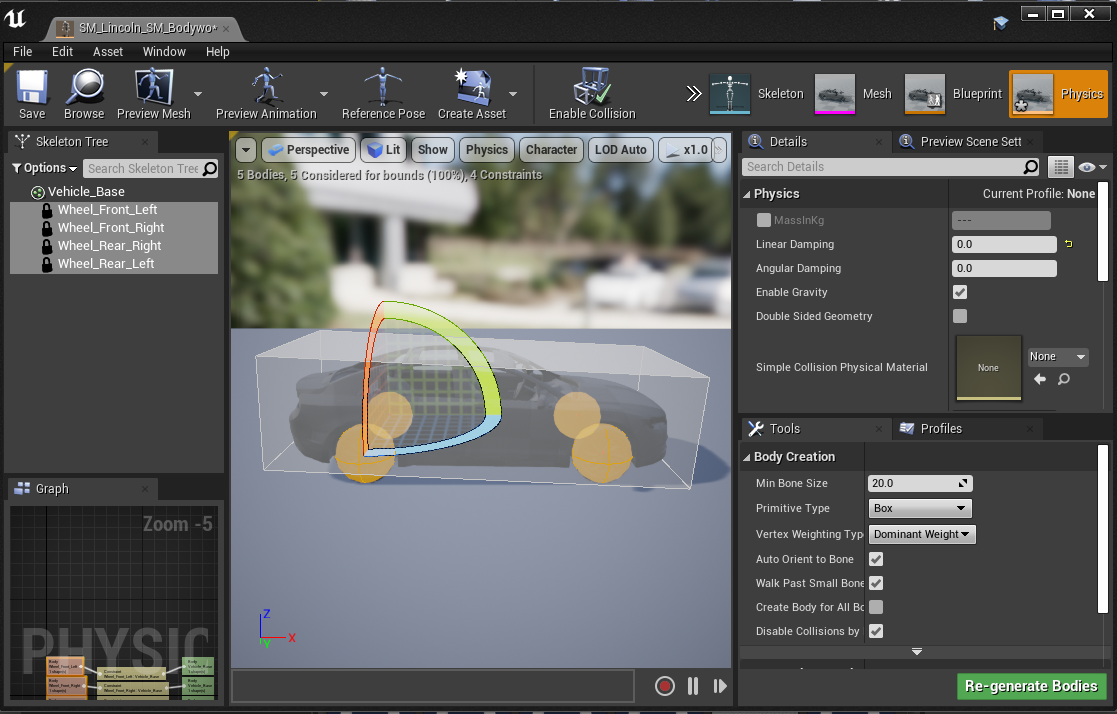Click the Lit view mode button

click(383, 150)
